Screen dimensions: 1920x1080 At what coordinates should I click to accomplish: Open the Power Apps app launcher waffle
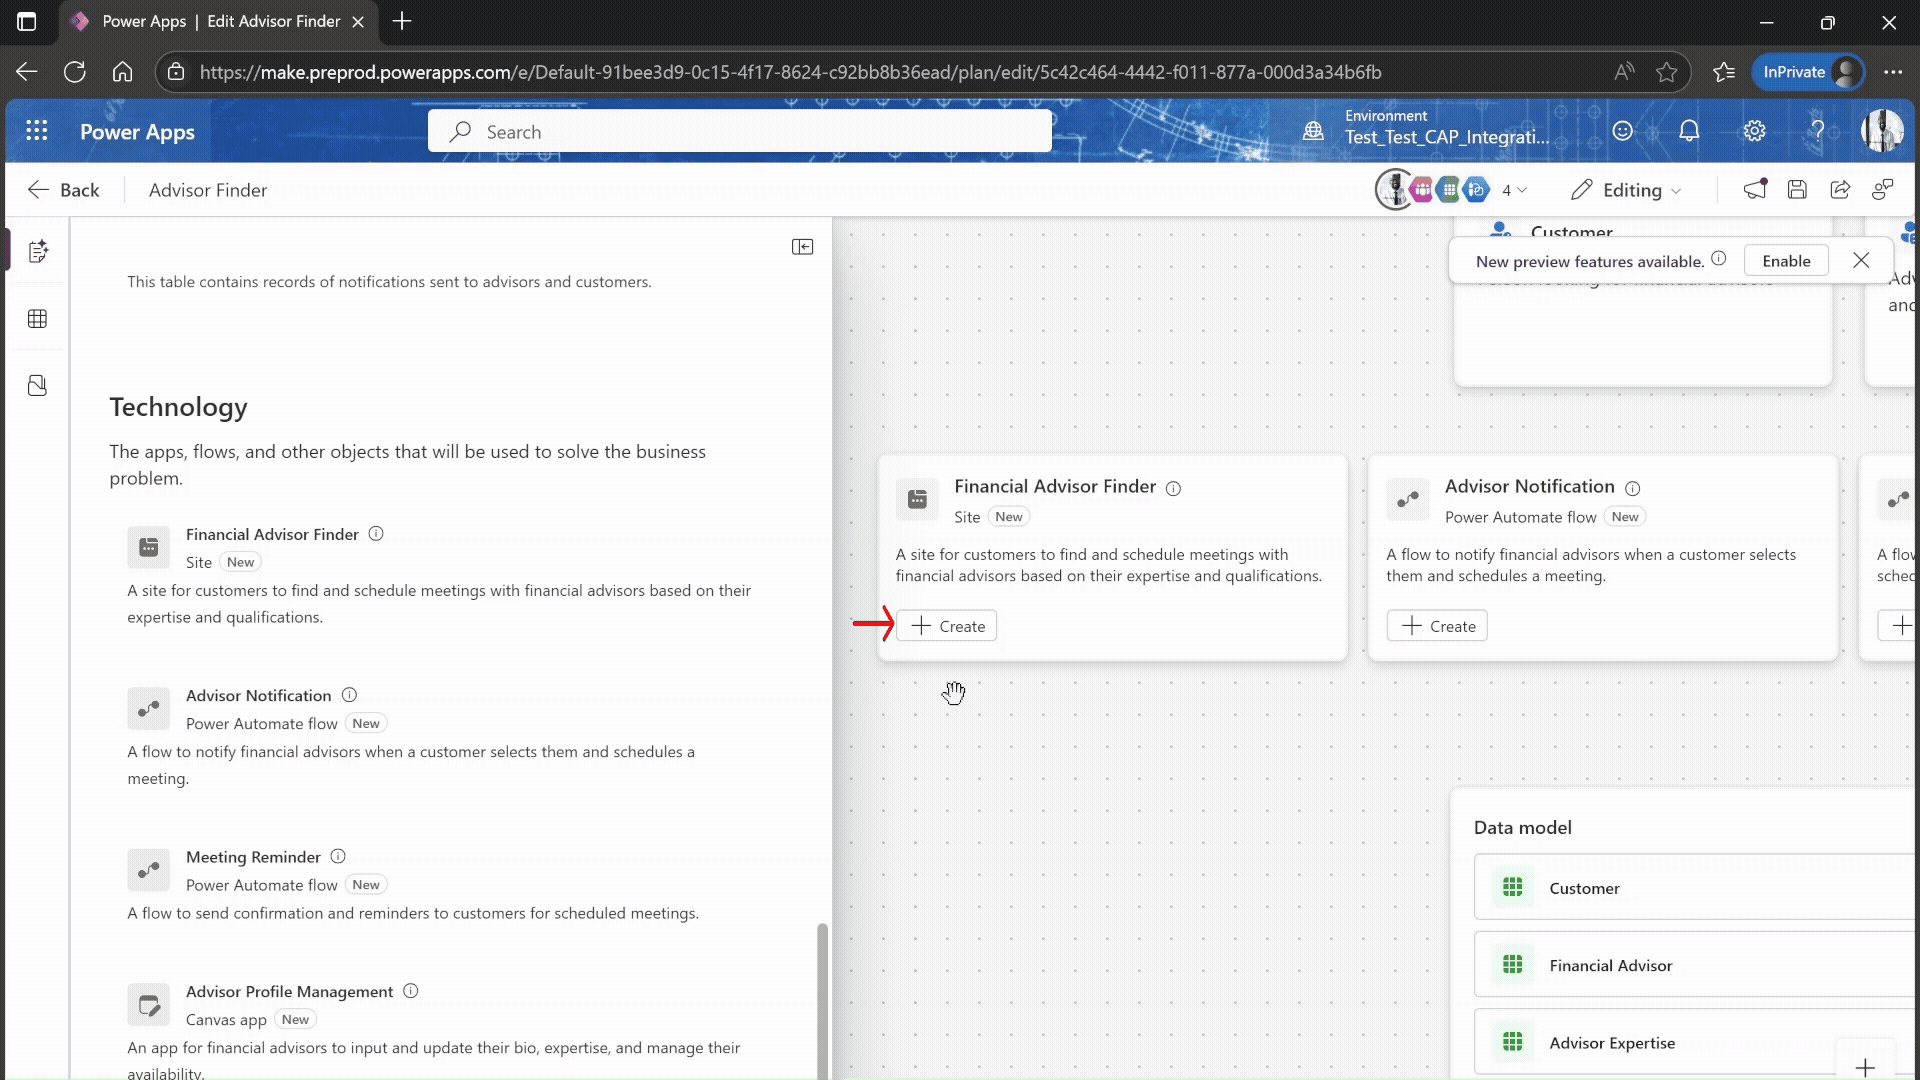tap(37, 131)
